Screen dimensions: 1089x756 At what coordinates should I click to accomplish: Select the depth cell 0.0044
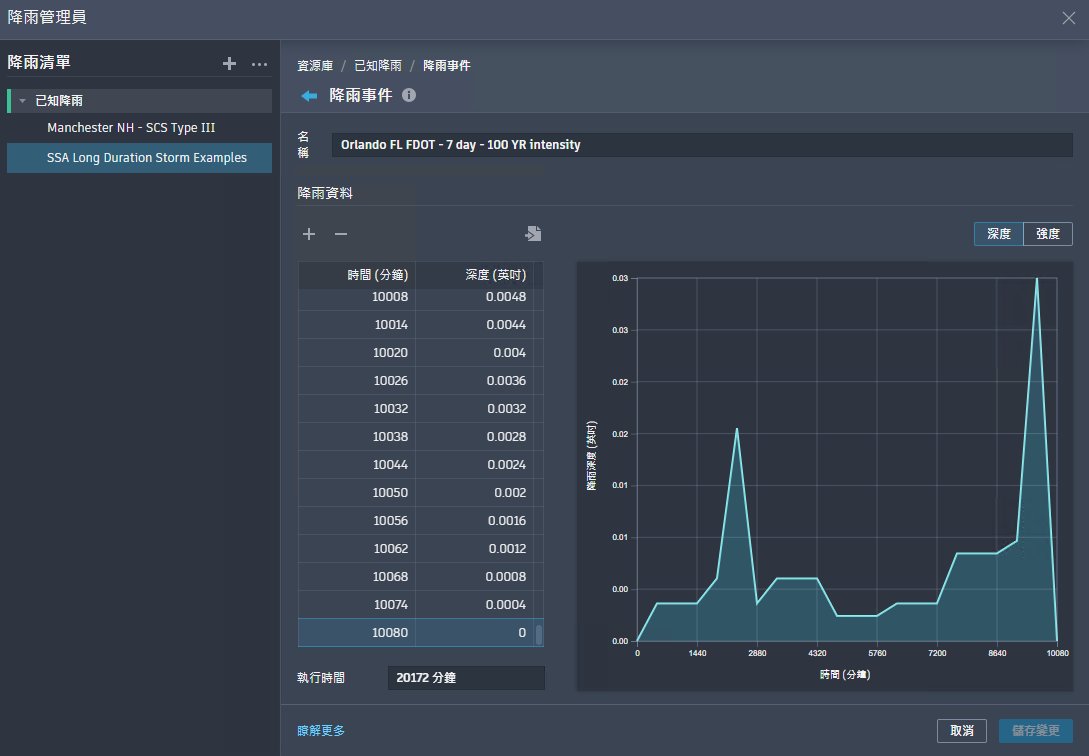coord(475,325)
